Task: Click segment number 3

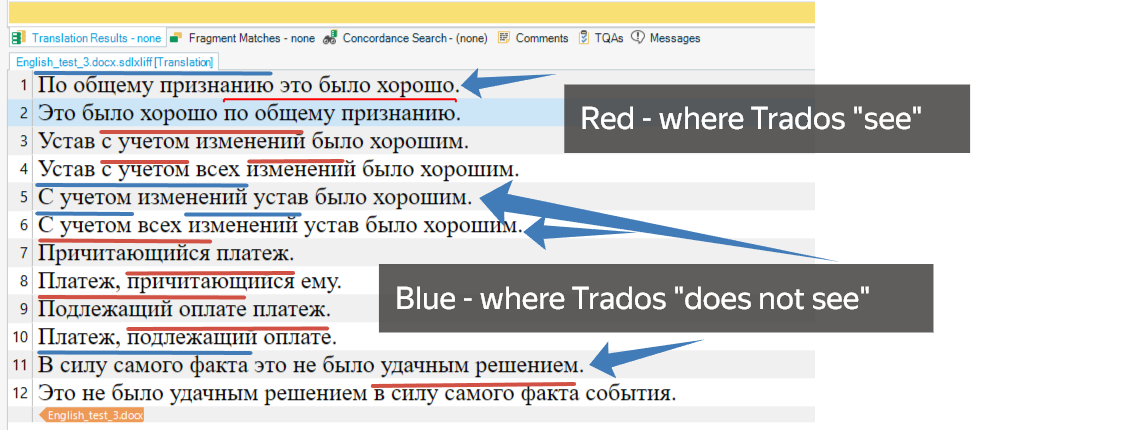Action: pos(24,141)
